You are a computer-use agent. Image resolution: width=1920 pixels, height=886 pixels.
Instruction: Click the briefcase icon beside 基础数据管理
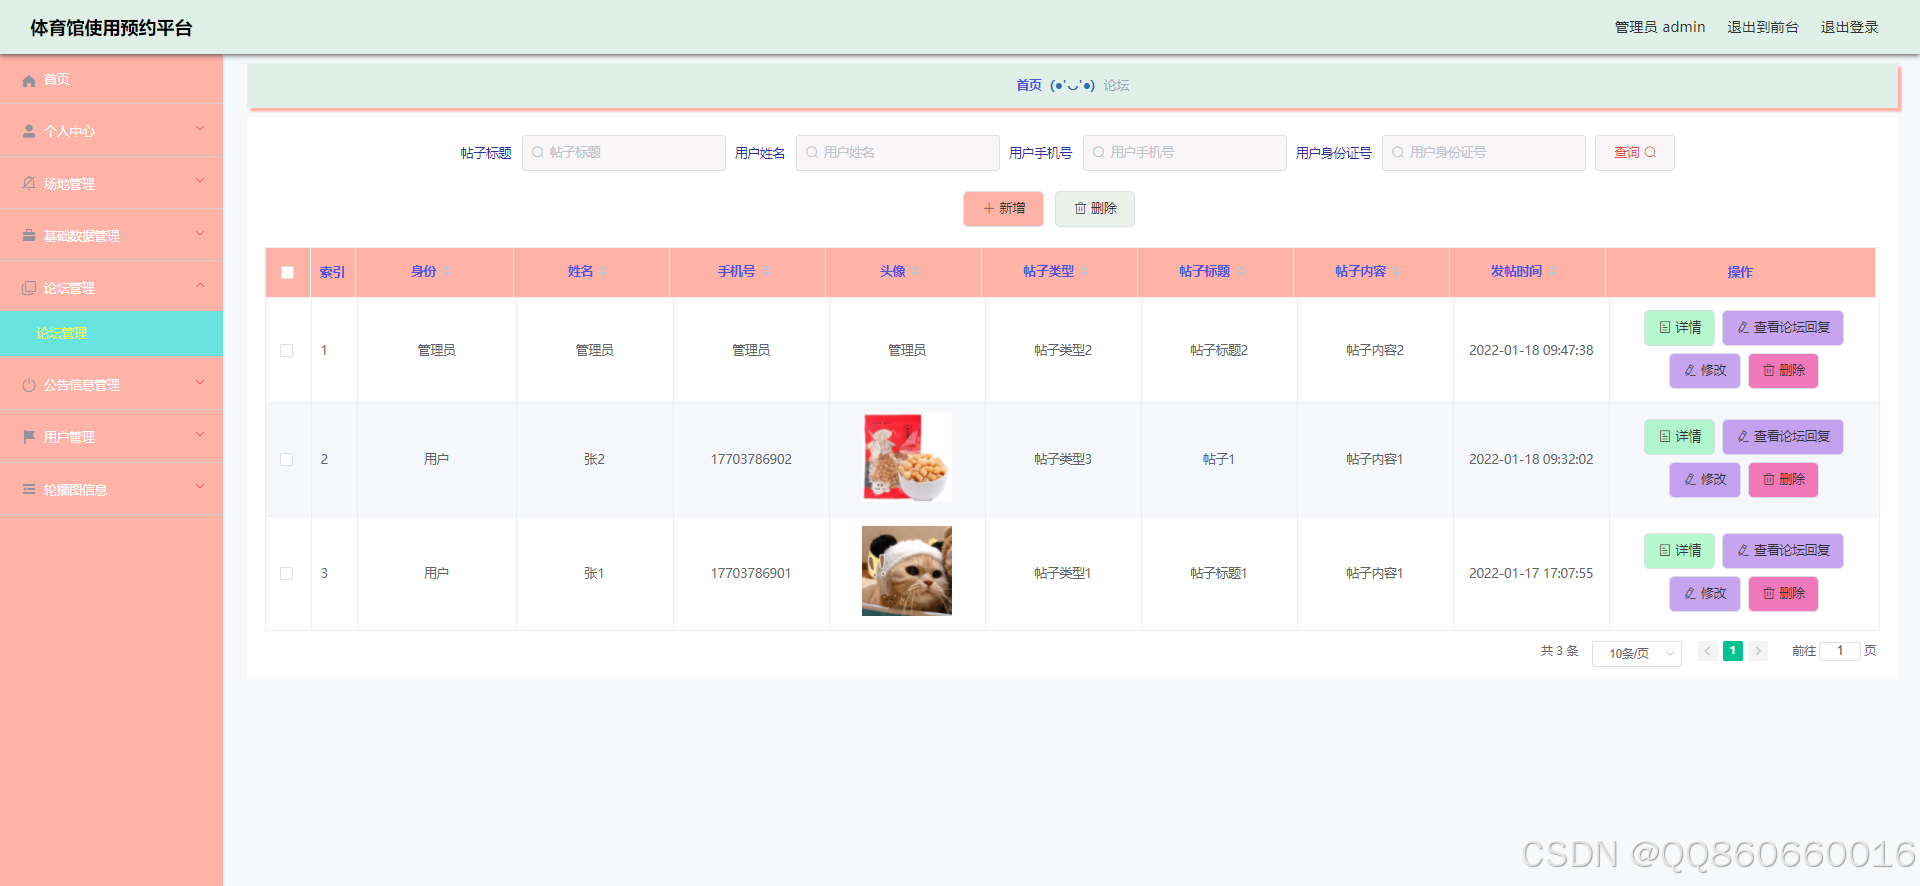[x=29, y=236]
